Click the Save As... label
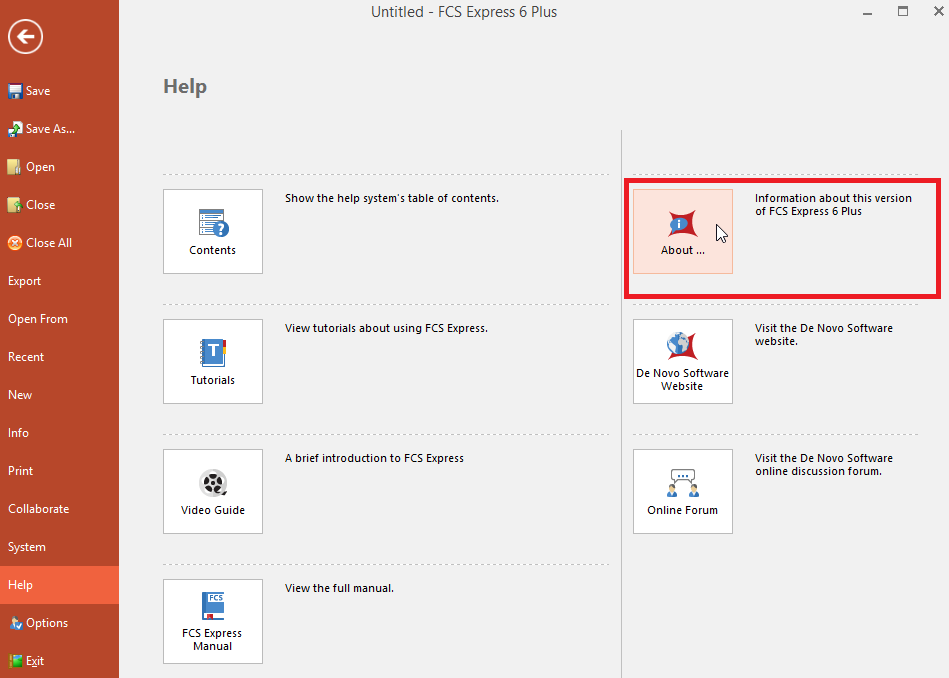949x678 pixels. [50, 129]
